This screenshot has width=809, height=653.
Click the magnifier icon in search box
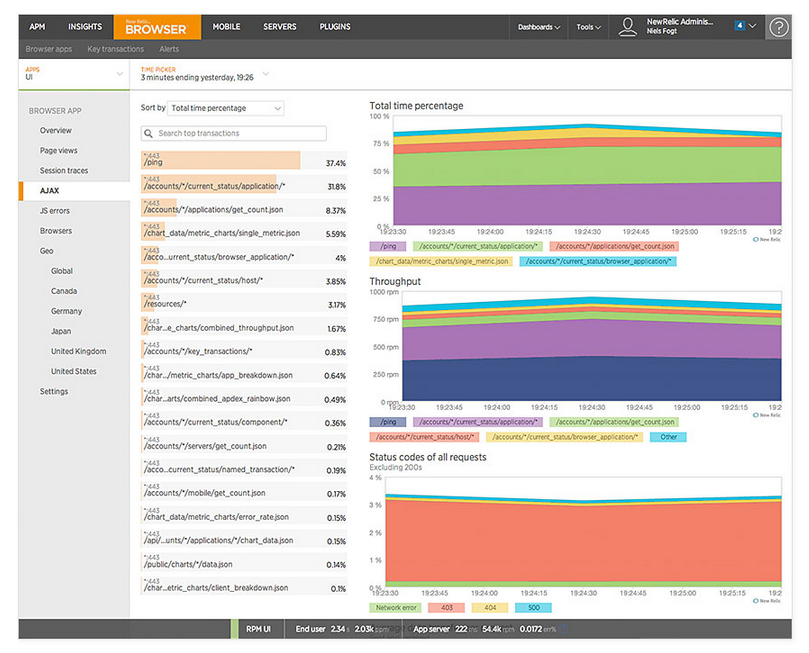(x=149, y=134)
